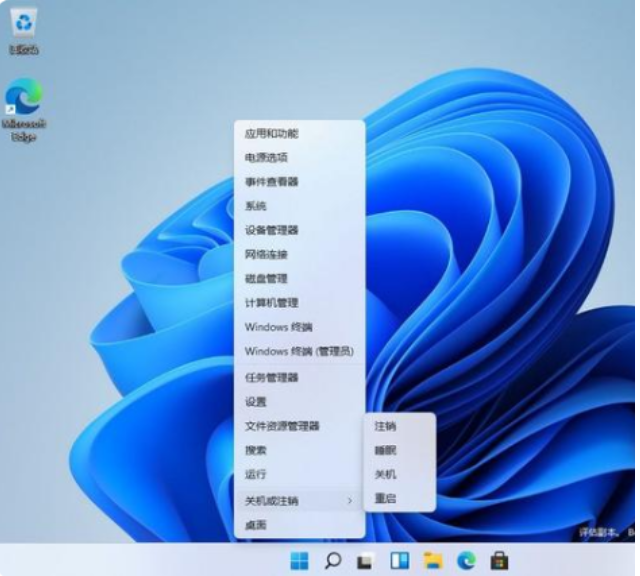Click 关机 to shut down
Image resolution: width=640 pixels, height=576 pixels.
tap(385, 474)
